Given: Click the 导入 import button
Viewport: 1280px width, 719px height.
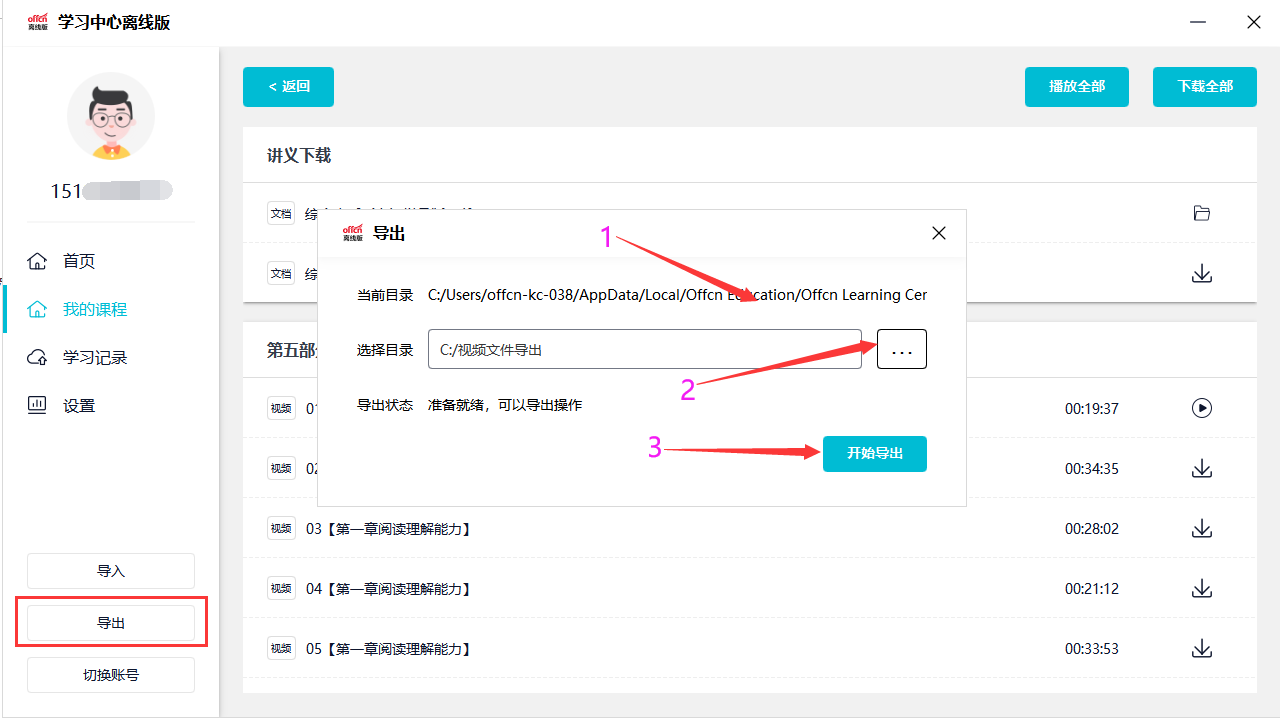Looking at the screenshot, I should pos(111,571).
